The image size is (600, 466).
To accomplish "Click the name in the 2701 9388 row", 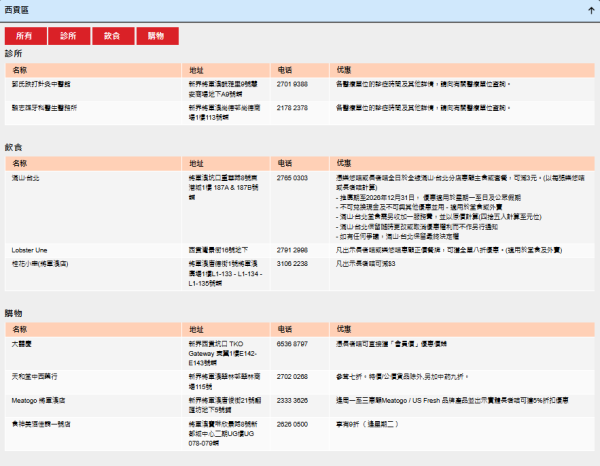I will tap(41, 84).
